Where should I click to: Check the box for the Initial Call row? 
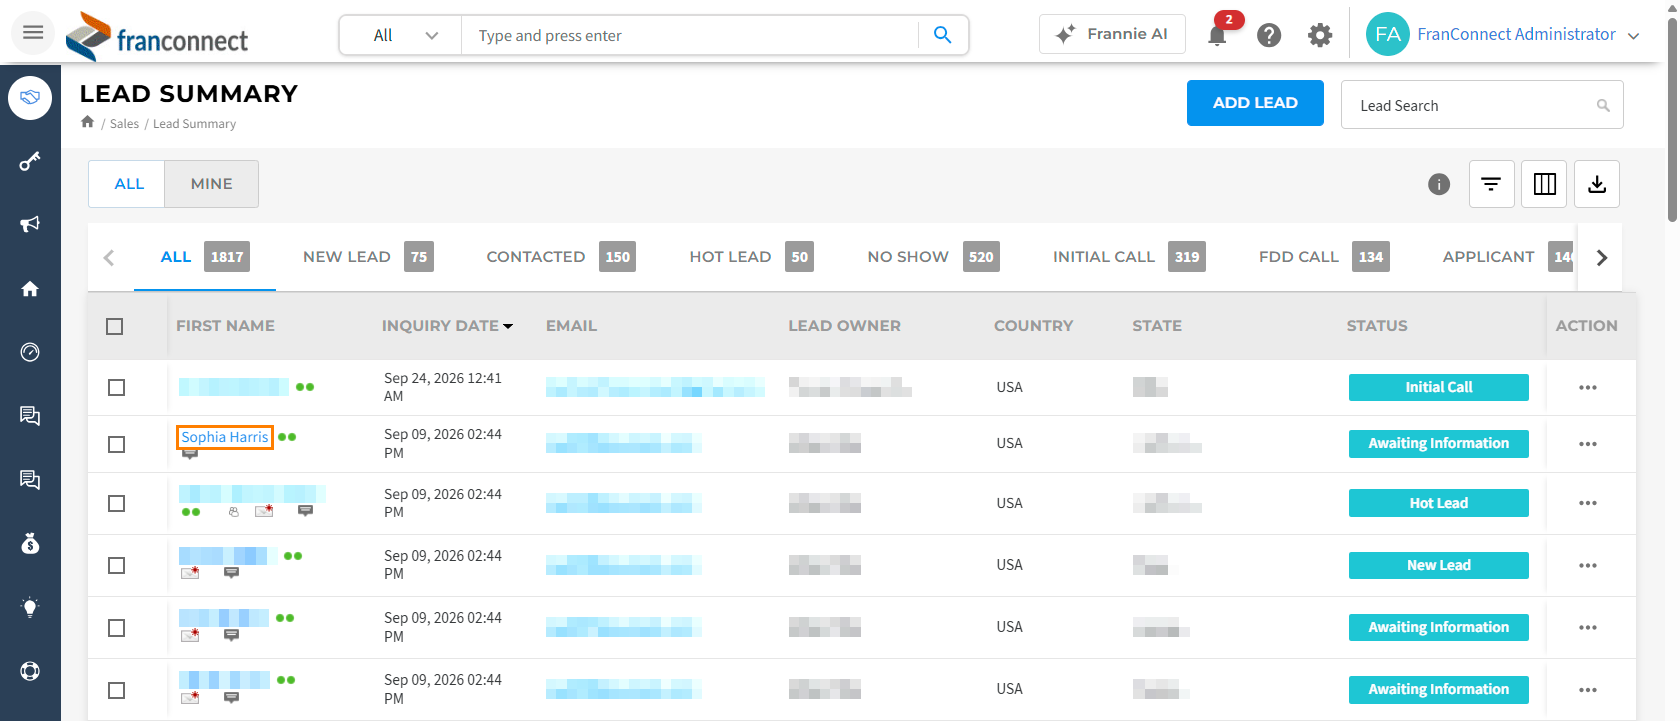(117, 387)
